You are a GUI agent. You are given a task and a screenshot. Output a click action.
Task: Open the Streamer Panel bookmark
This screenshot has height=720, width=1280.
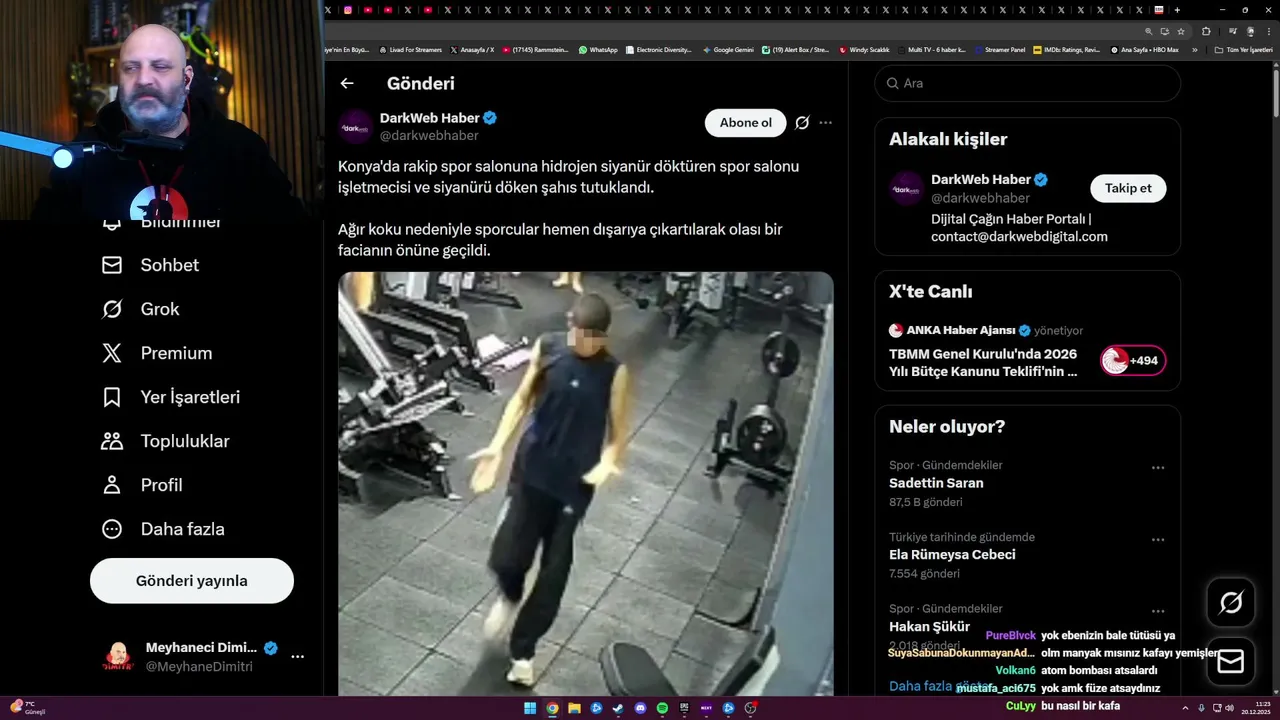999,49
